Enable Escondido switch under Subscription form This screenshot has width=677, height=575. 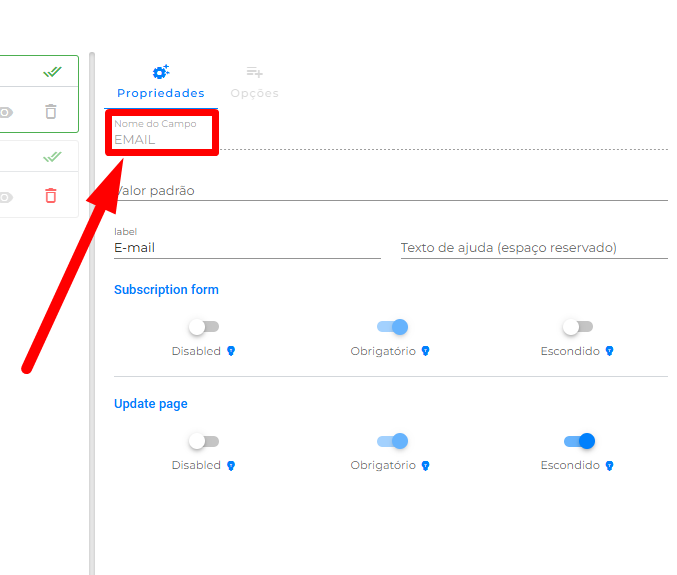click(577, 327)
